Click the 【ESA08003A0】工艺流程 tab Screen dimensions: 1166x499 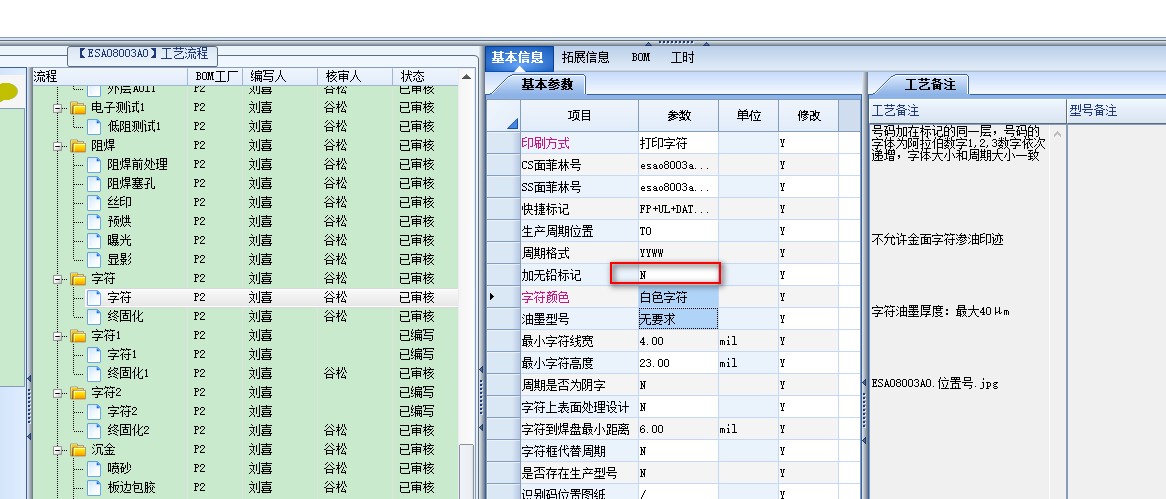143,54
